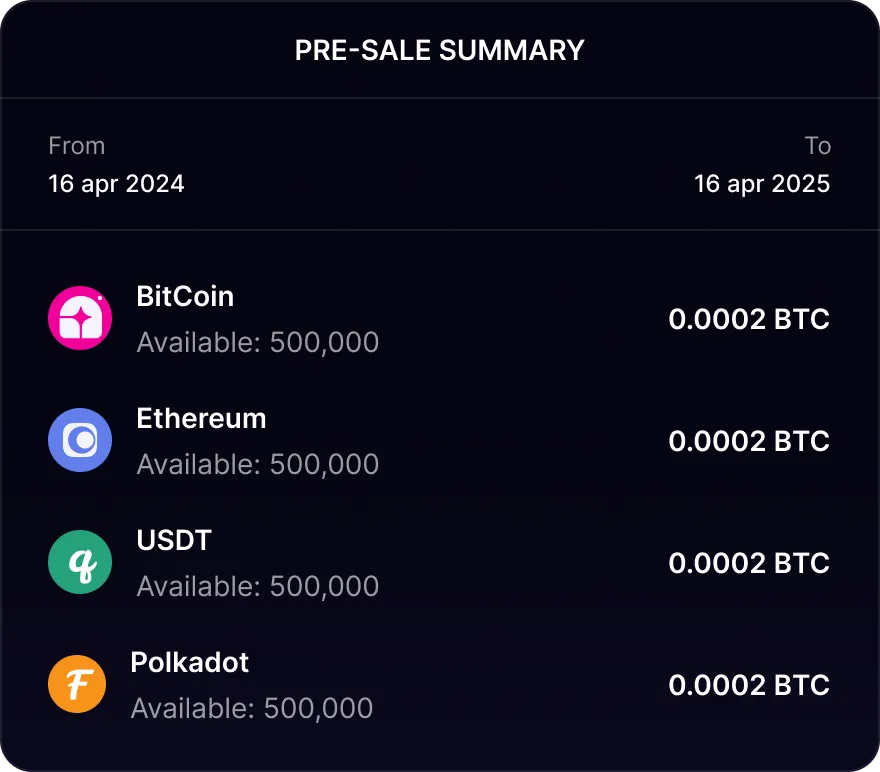Click the 0.0002 BTC price beside Polkadot

click(x=748, y=685)
